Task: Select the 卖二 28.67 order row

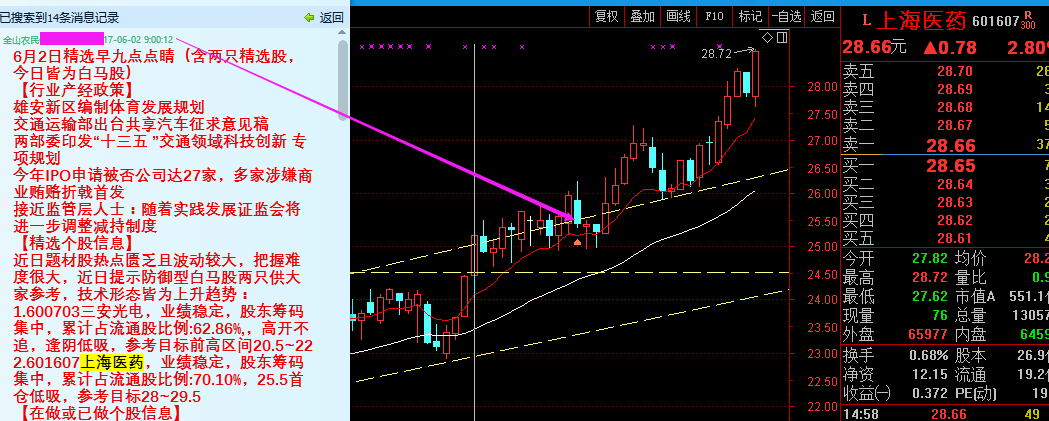Action: 945,124
